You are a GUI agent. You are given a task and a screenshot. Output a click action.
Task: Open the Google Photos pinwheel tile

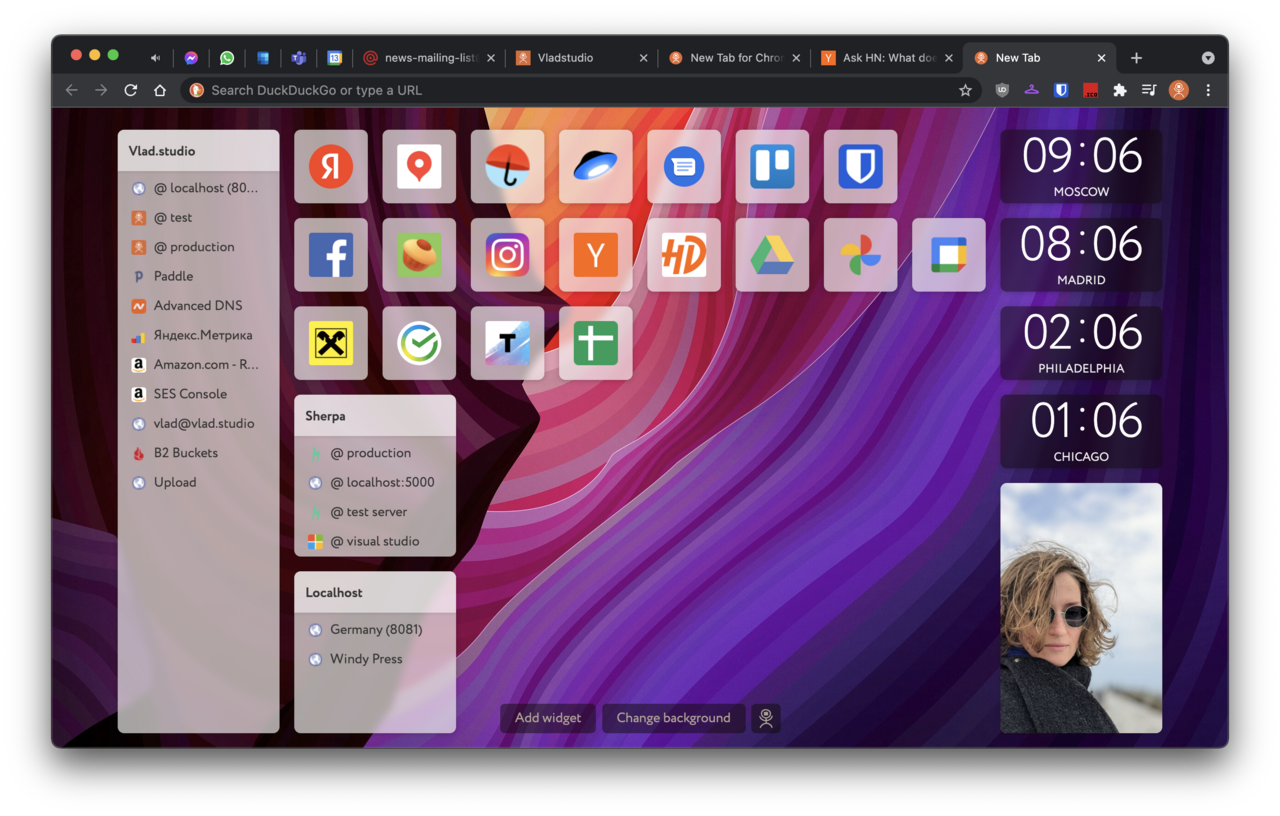click(x=861, y=255)
